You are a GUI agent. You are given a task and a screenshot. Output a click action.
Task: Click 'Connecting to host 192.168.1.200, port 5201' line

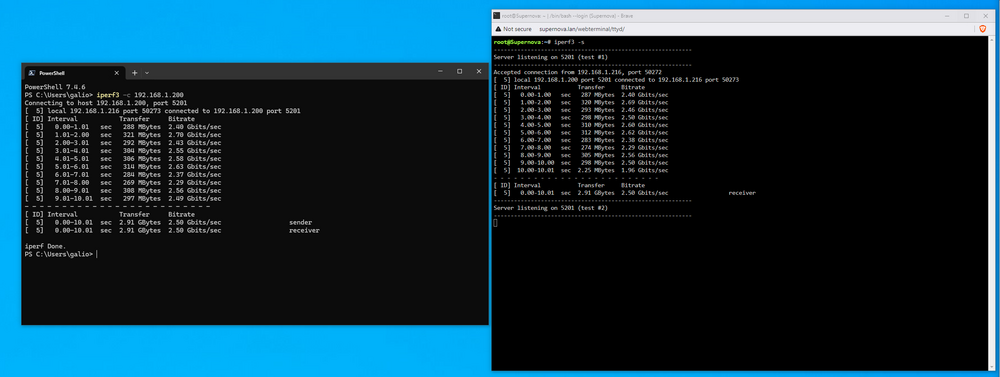pyautogui.click(x=105, y=103)
